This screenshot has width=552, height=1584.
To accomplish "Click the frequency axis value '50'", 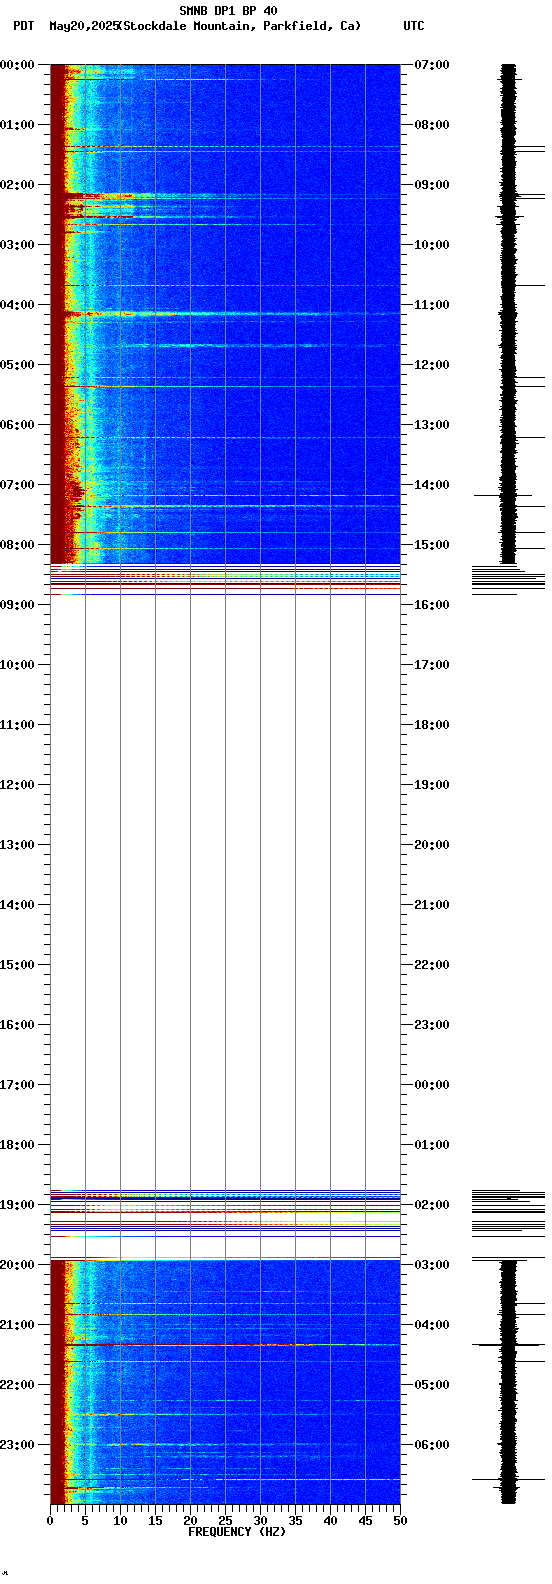I will pyautogui.click(x=400, y=1520).
